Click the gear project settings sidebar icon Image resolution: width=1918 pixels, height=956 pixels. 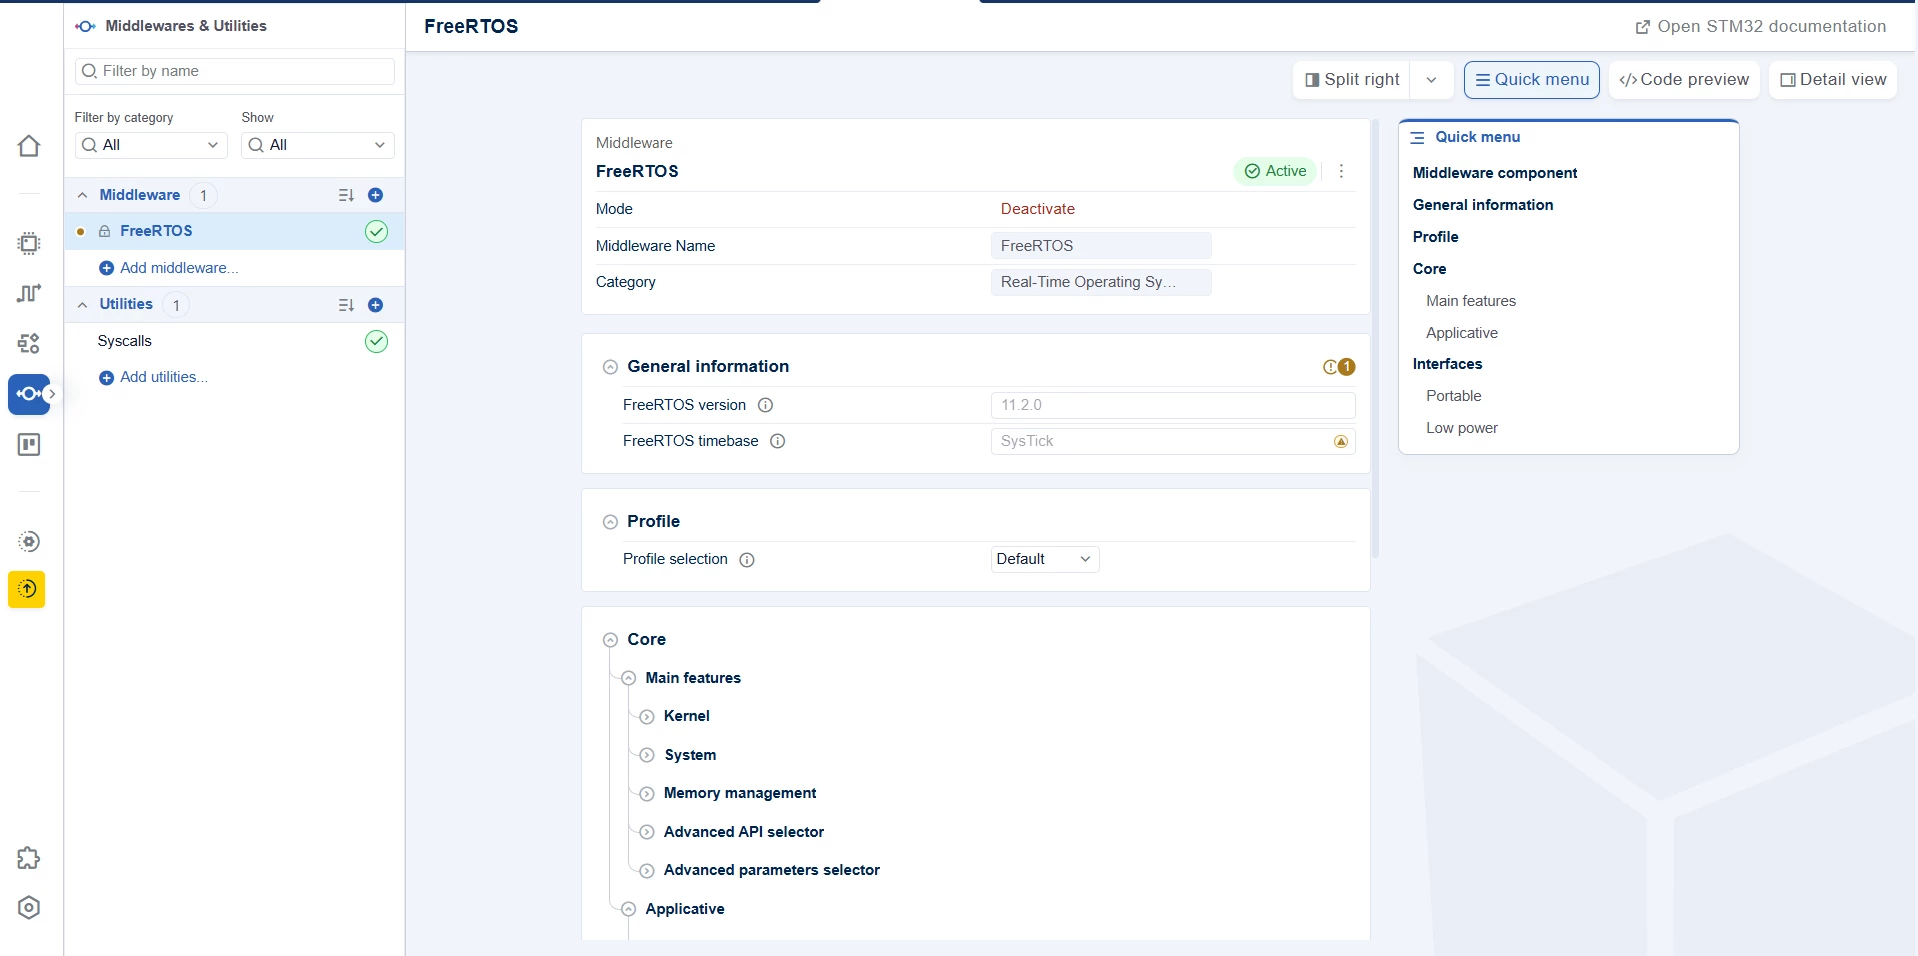click(x=29, y=541)
